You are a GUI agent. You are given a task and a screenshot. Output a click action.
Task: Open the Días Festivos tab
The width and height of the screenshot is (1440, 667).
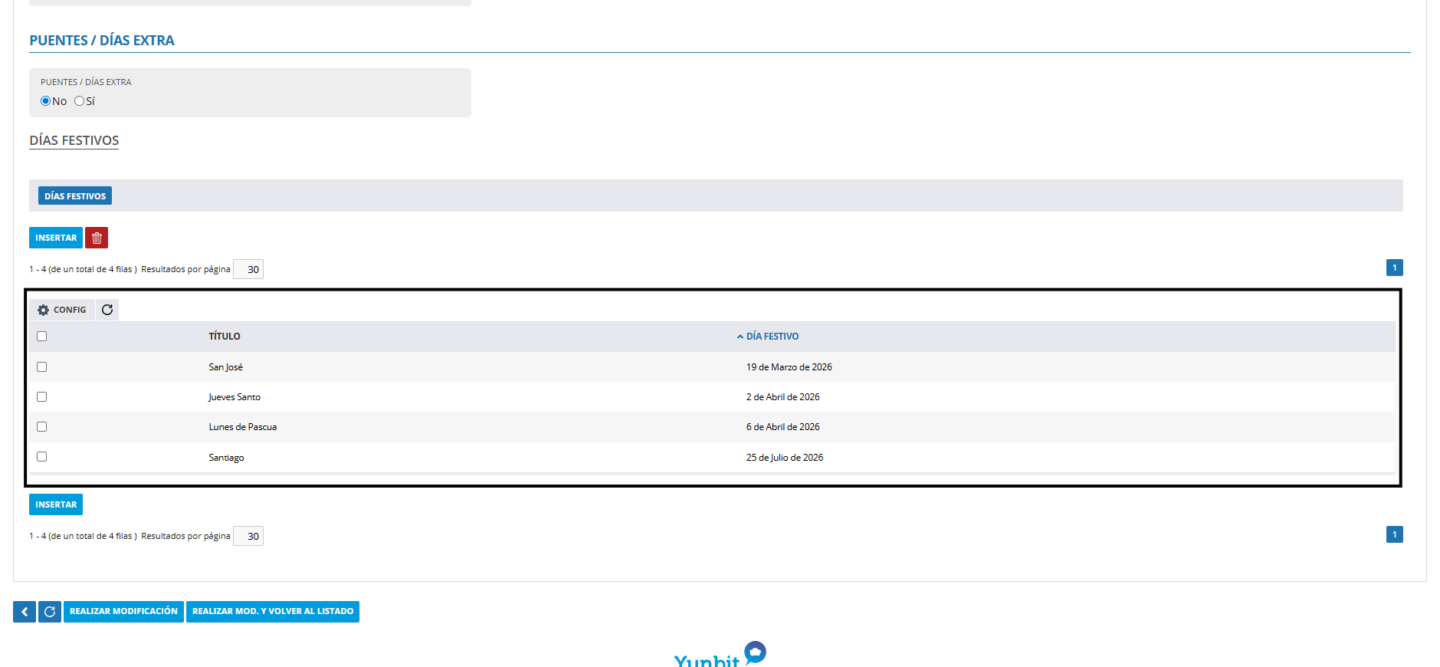75,196
